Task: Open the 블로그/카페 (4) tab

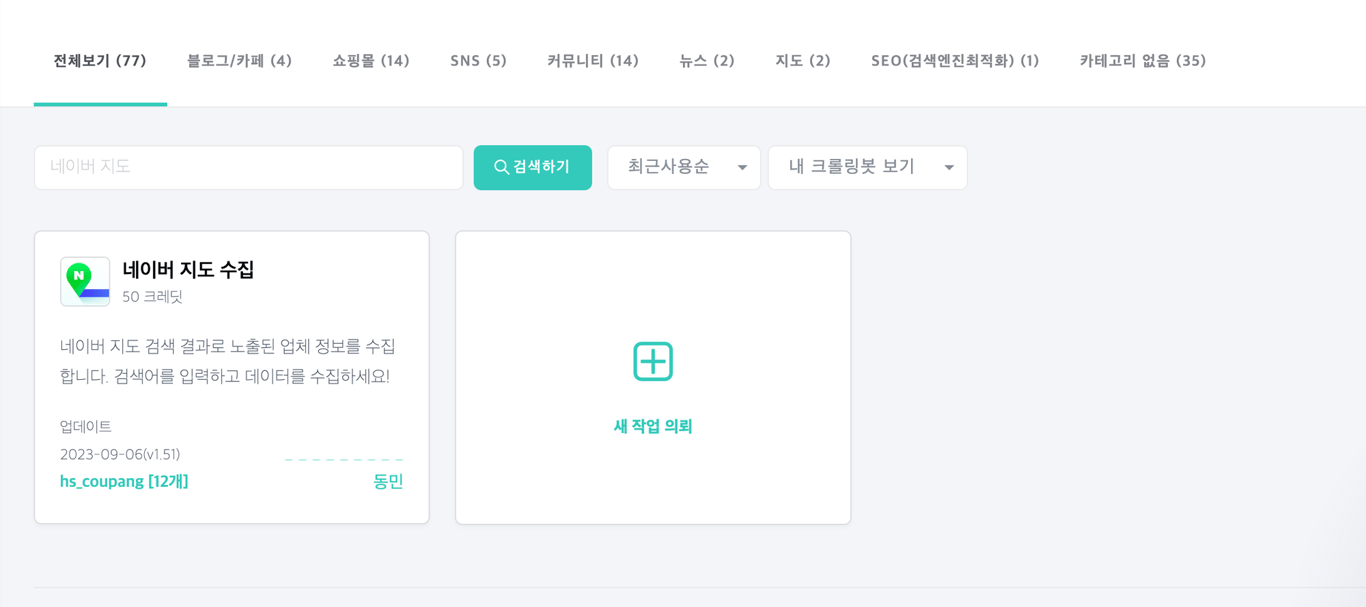Action: [x=239, y=61]
